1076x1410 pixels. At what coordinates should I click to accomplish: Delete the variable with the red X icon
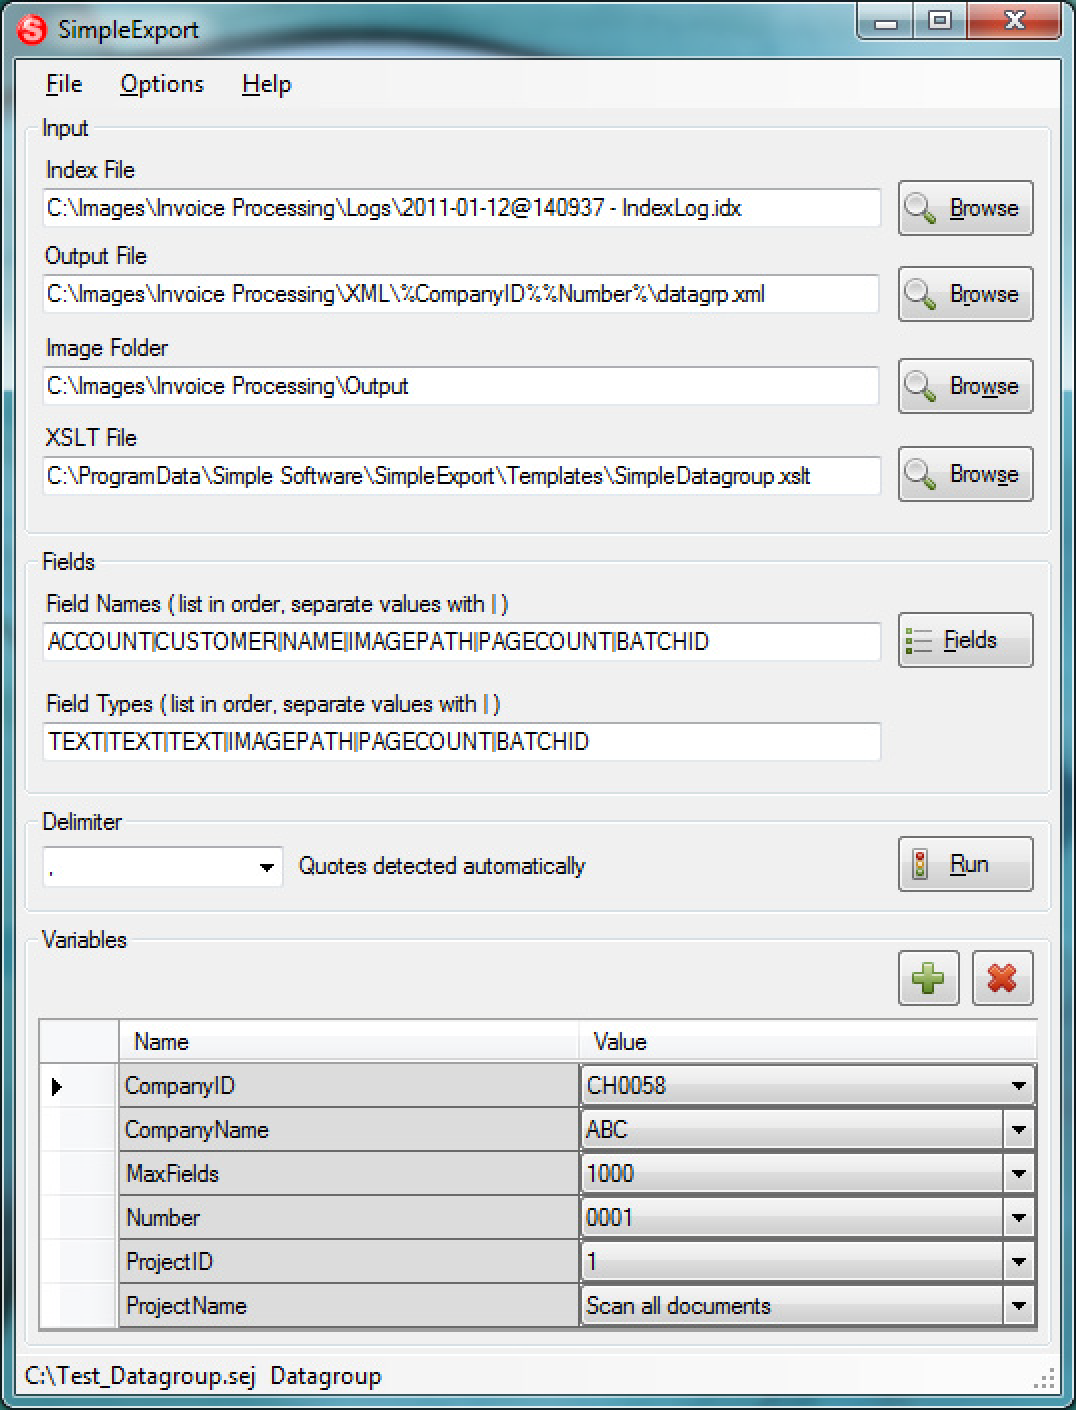pos(1002,978)
